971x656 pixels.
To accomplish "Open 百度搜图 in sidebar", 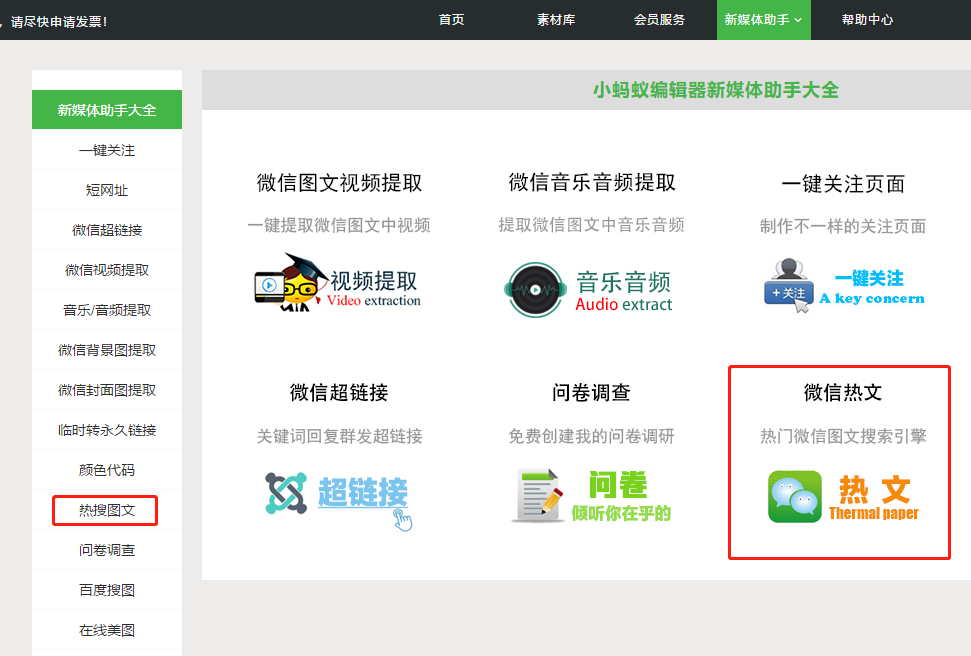I will pyautogui.click(x=107, y=590).
